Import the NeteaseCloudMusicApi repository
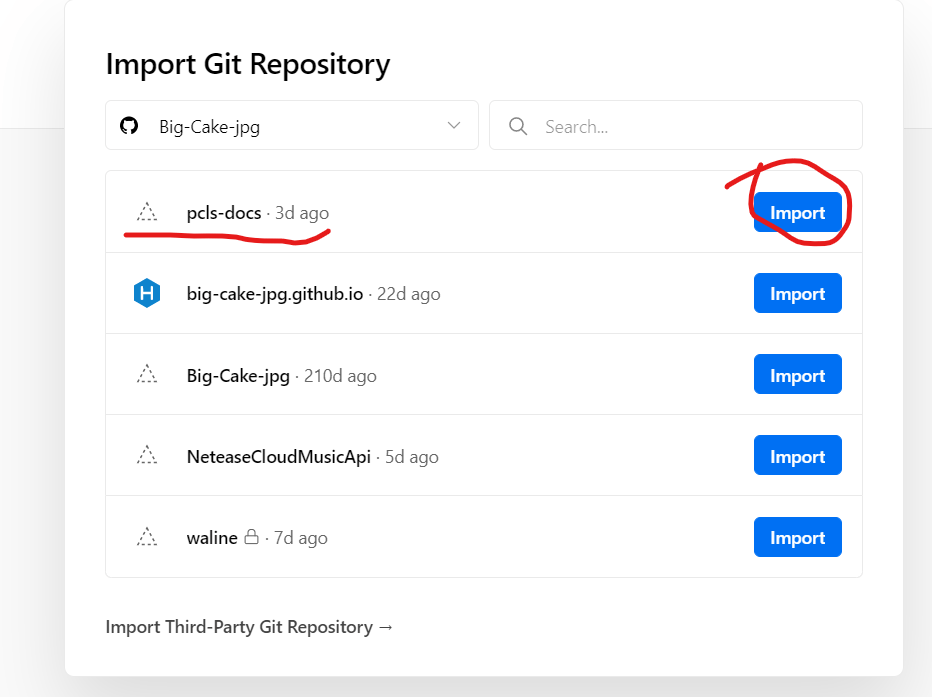 tap(797, 456)
